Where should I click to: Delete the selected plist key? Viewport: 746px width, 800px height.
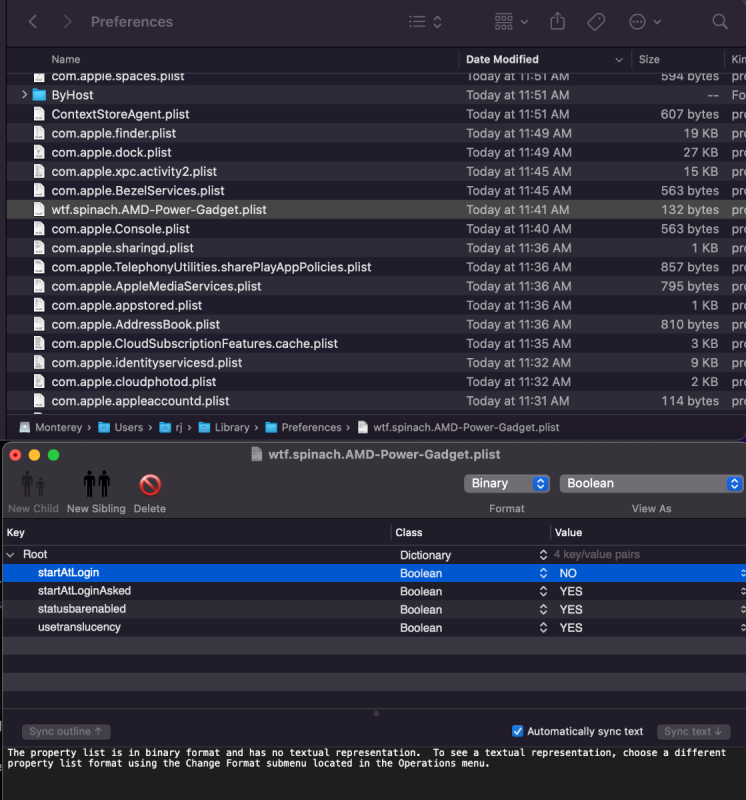click(x=150, y=485)
